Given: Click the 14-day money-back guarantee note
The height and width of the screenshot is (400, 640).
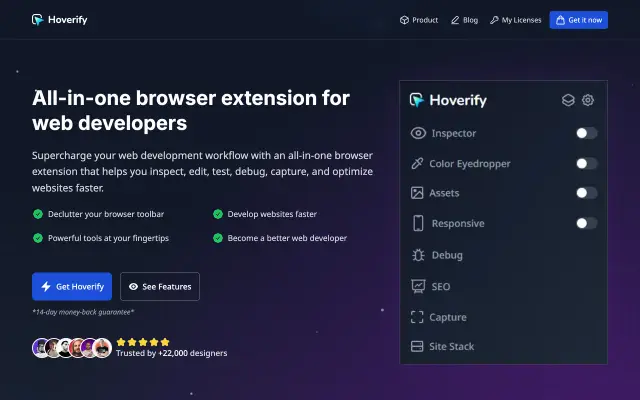Looking at the screenshot, I should coord(83,312).
